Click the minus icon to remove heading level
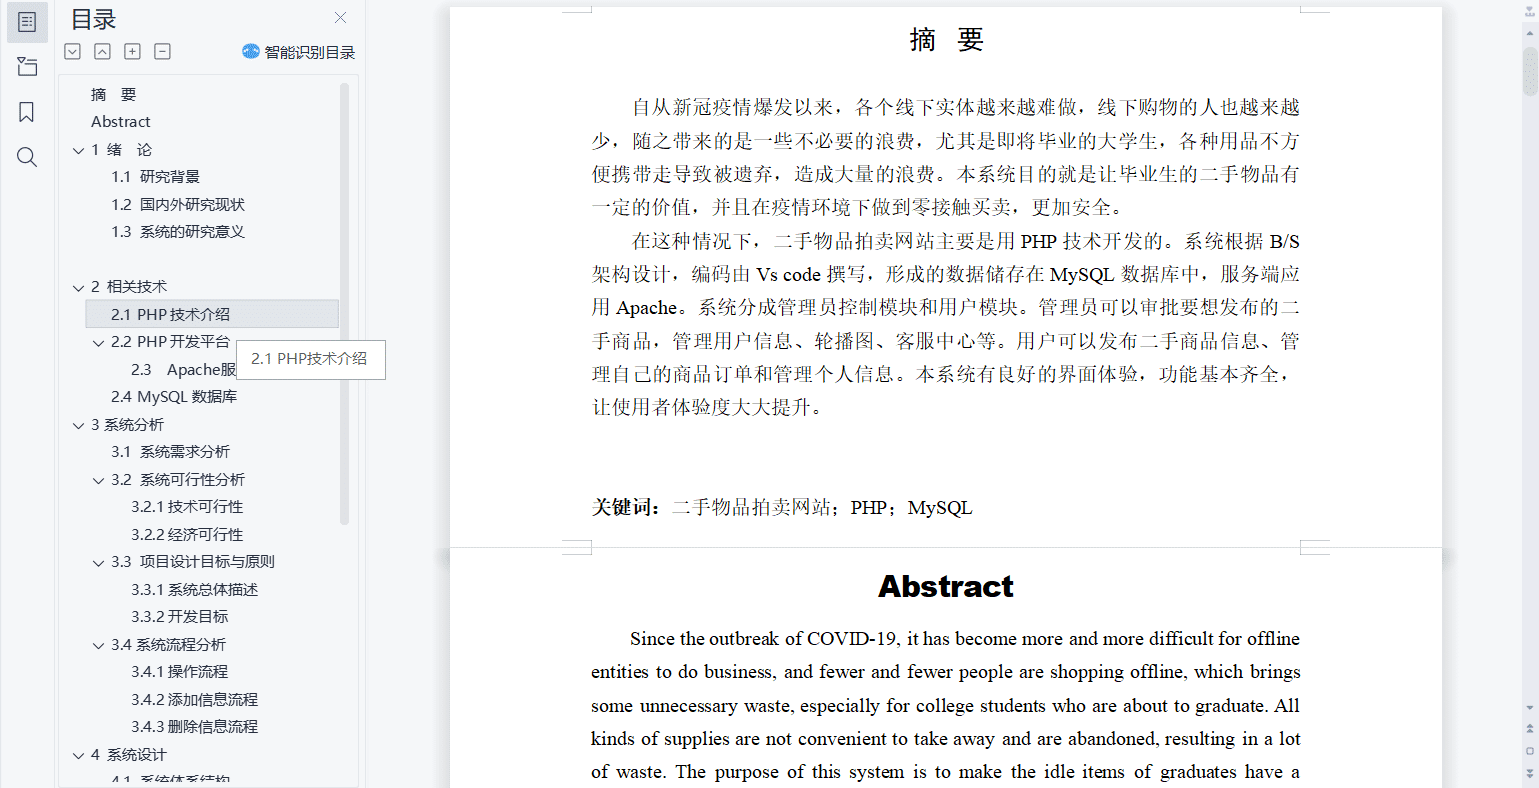Viewport: 1539px width, 788px height. pos(162,51)
